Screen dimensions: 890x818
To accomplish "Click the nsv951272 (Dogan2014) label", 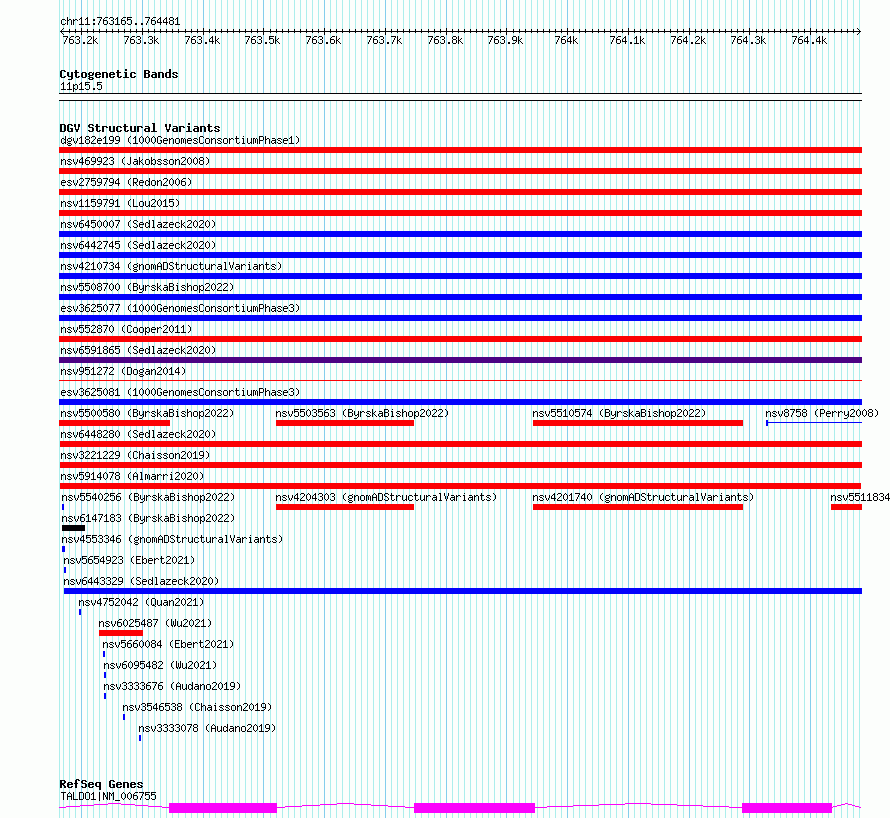I will [123, 371].
